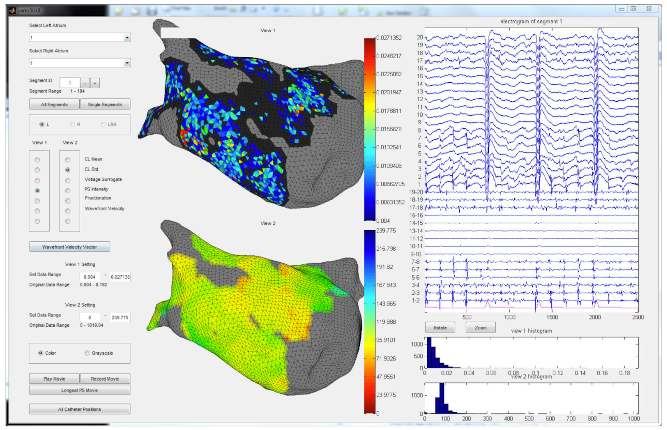Image resolution: width=667 pixels, height=430 pixels.
Task: Decrease Segment ID with the minus button
Action: pyautogui.click(x=84, y=80)
